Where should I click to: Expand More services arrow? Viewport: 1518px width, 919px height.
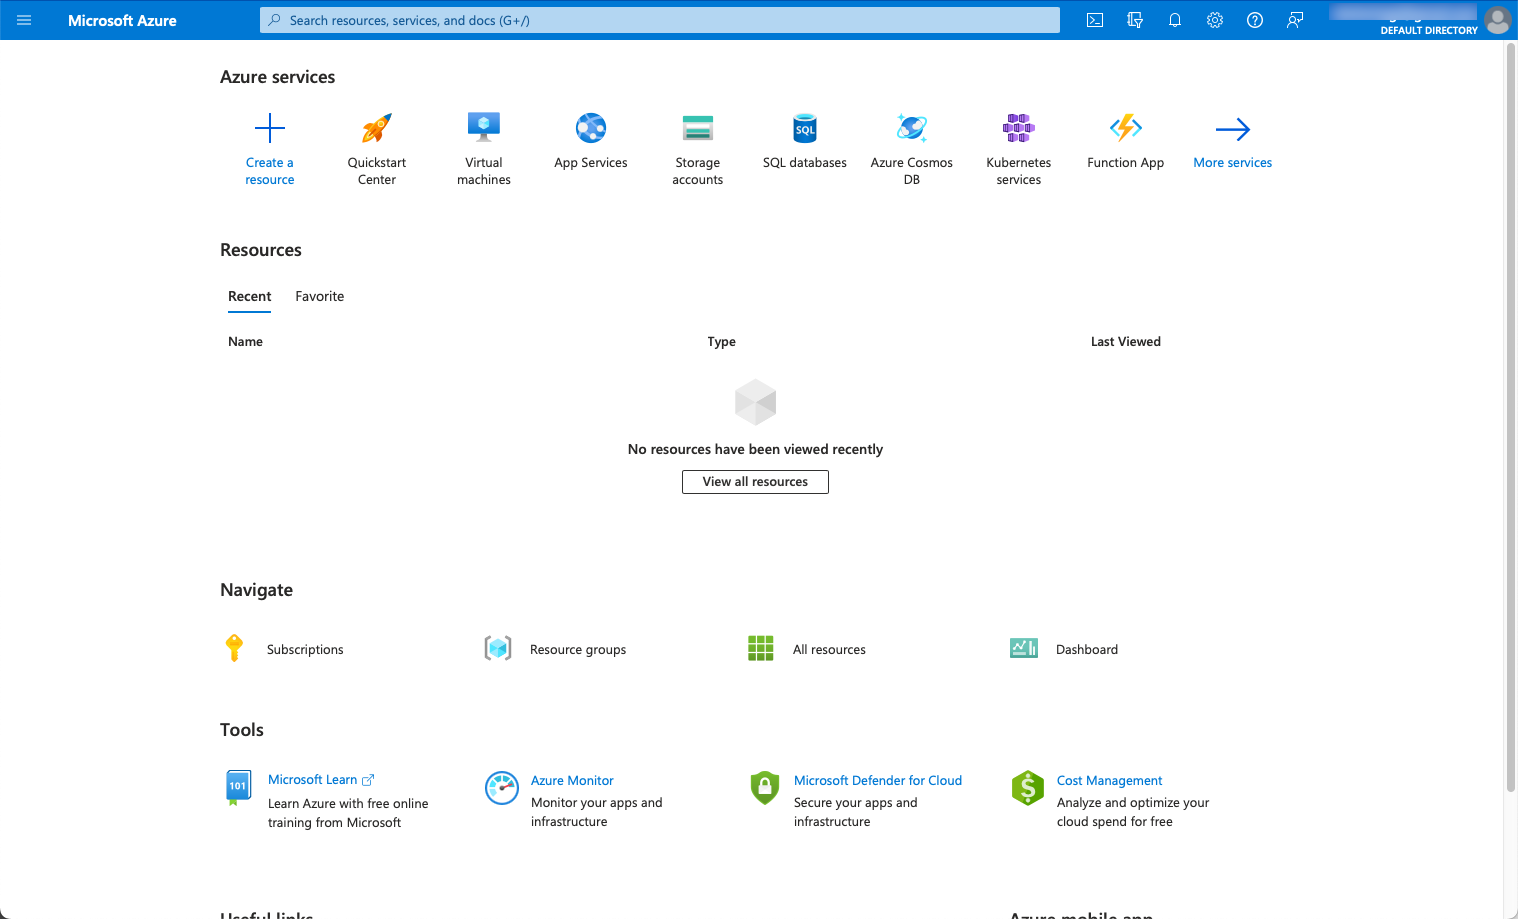pos(1232,129)
